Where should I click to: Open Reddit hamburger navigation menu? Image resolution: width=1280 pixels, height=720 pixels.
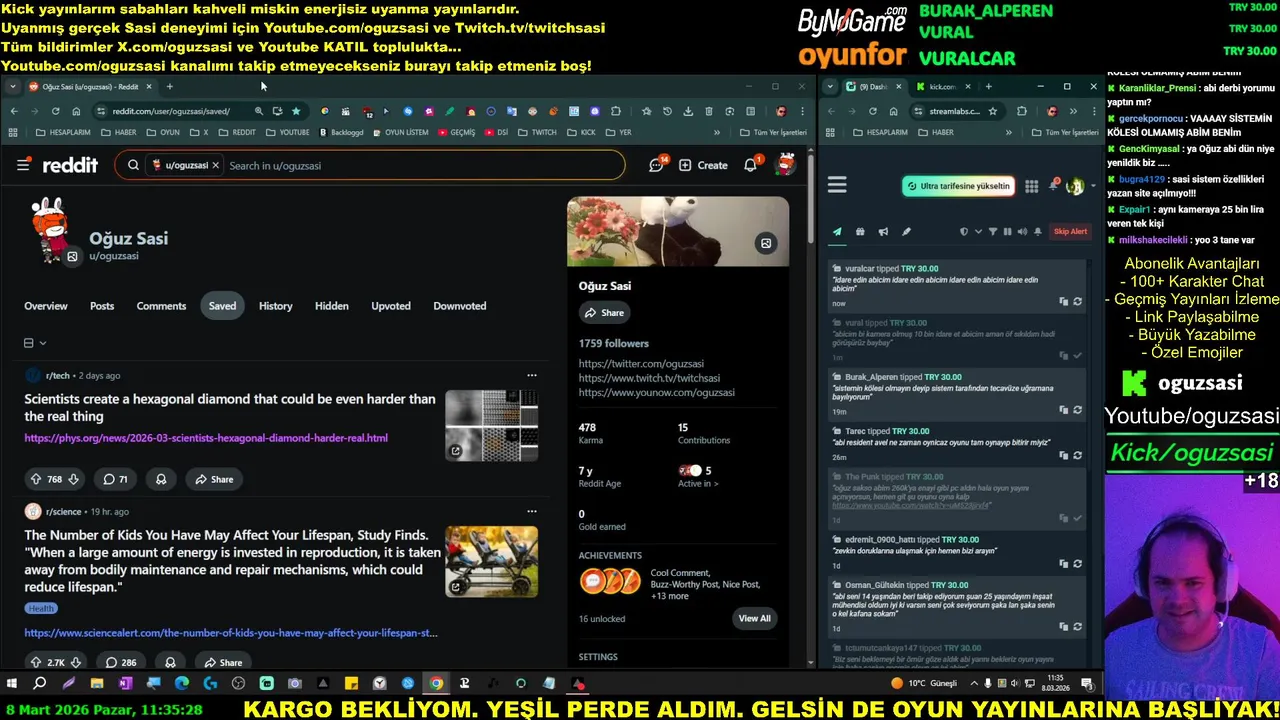tap(23, 165)
